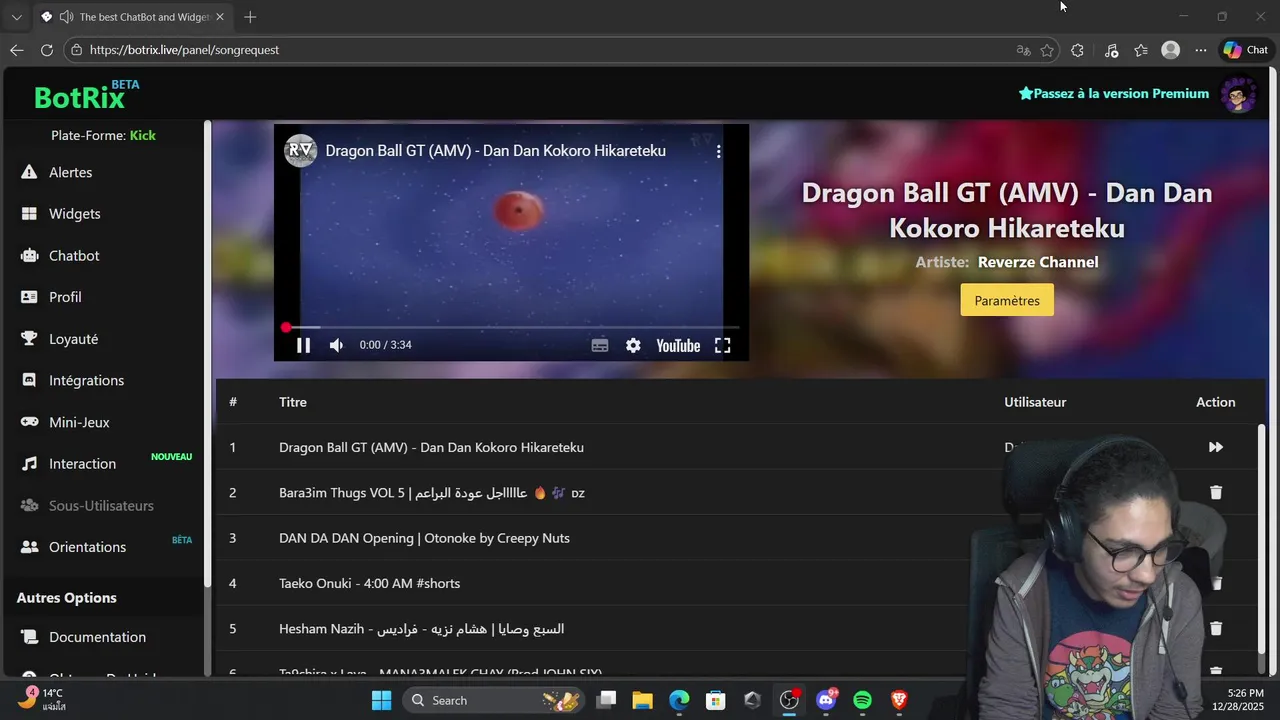Launch Brave browser from taskbar
This screenshot has height=720, width=1280.
click(899, 700)
